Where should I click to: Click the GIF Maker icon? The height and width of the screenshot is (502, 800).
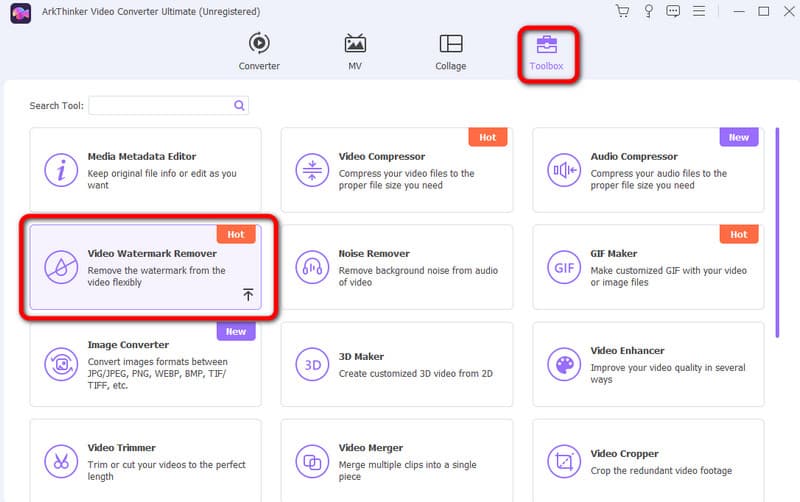coord(564,267)
